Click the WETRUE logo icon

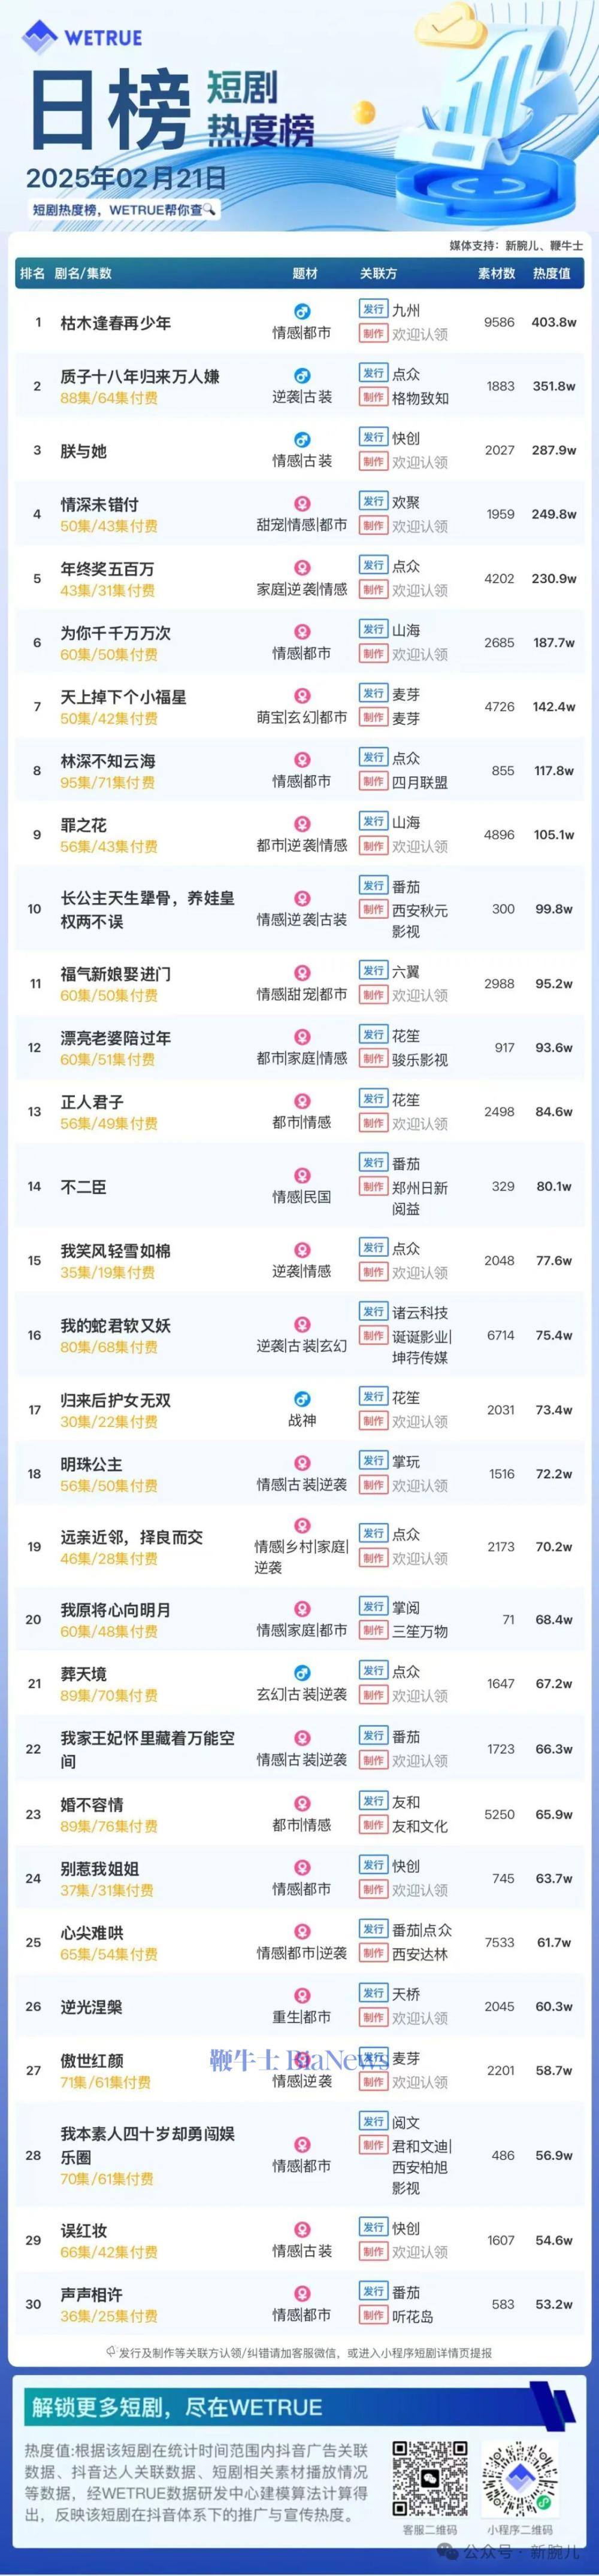40,37
